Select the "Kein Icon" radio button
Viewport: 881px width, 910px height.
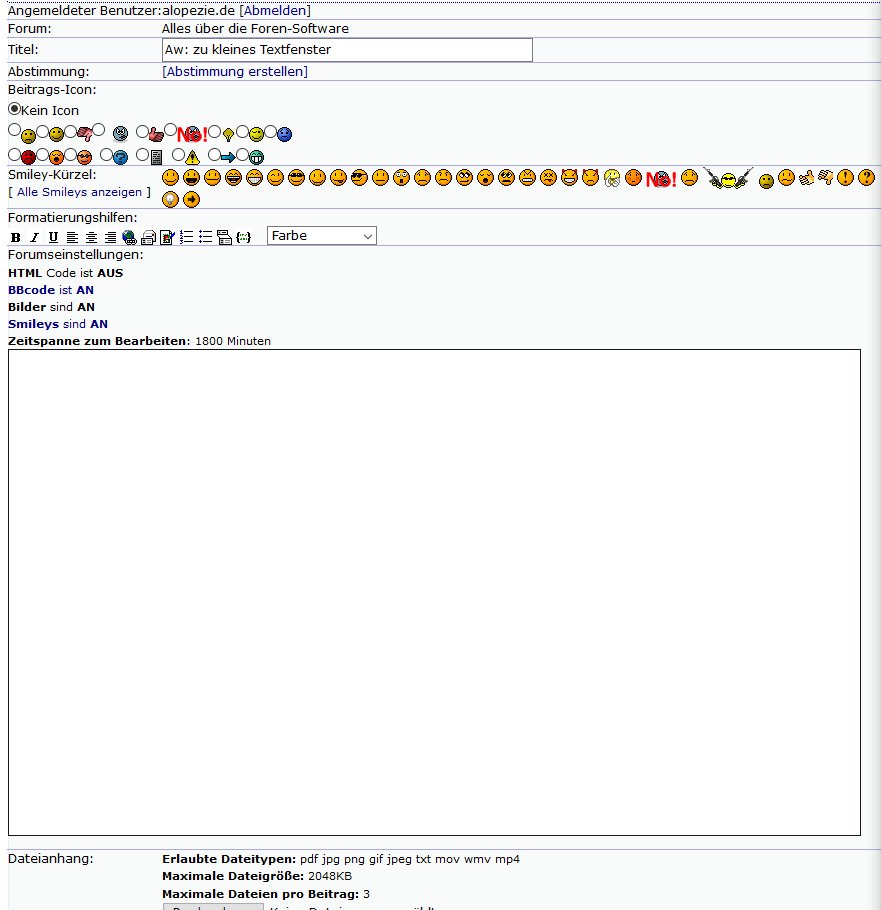14,109
